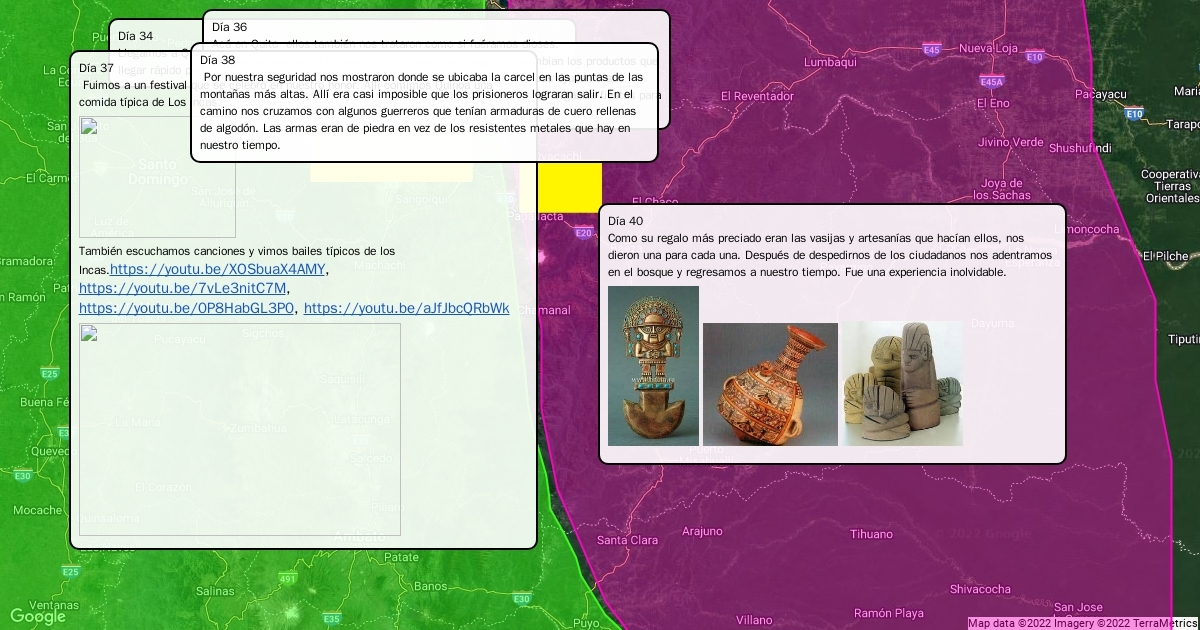The image size is (1200, 630).
Task: Click the E25 shield near Buena Fe
Action: click(49, 374)
